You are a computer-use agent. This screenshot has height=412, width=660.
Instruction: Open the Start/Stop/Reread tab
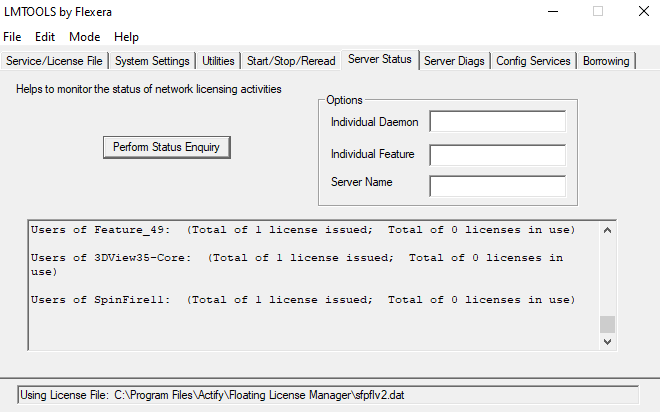click(291, 61)
